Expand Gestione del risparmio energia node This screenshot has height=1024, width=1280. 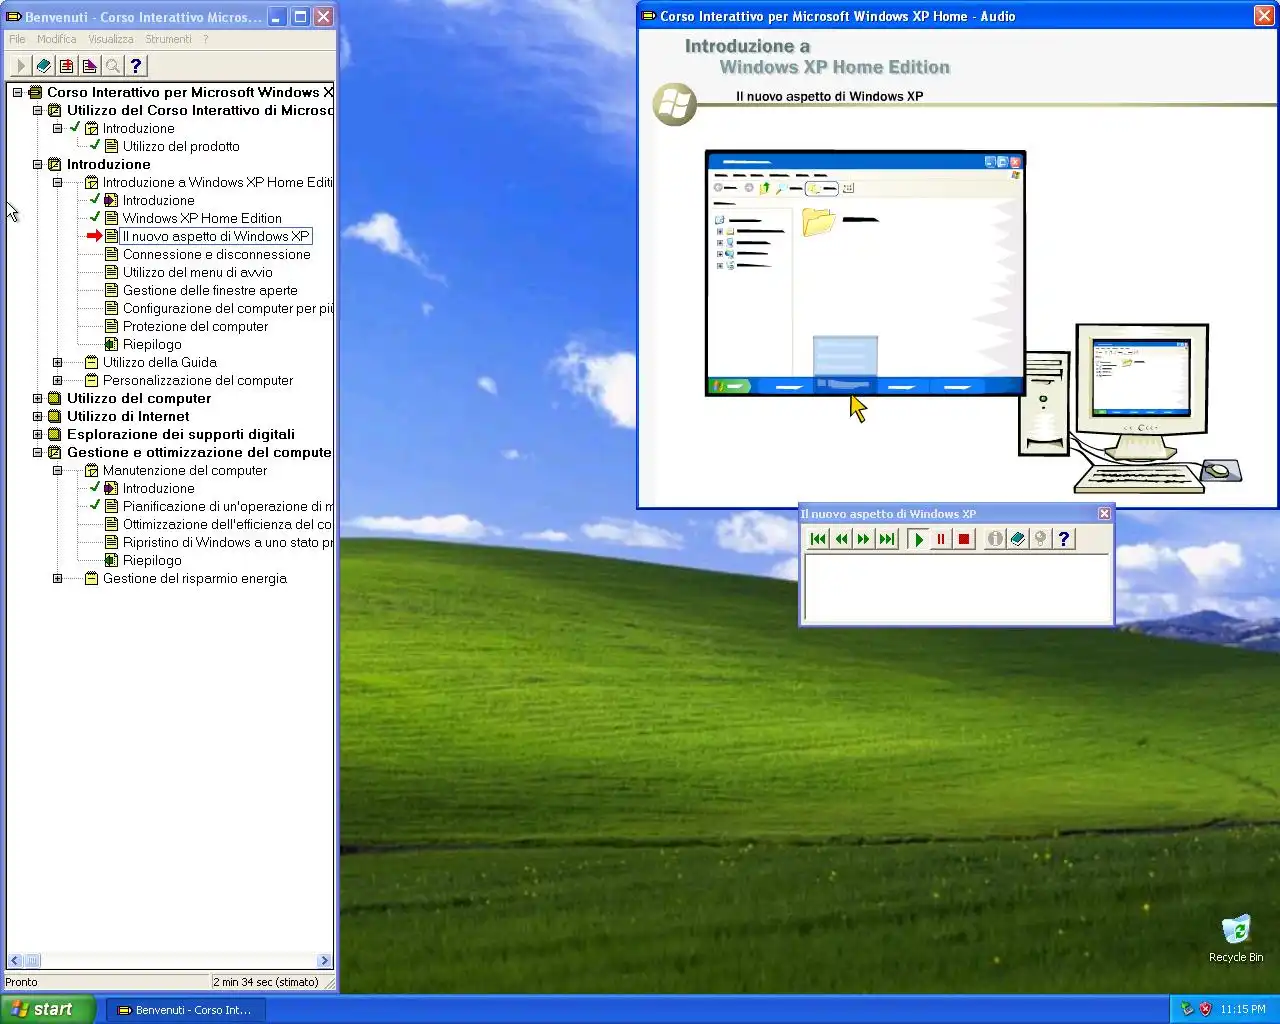coord(57,578)
